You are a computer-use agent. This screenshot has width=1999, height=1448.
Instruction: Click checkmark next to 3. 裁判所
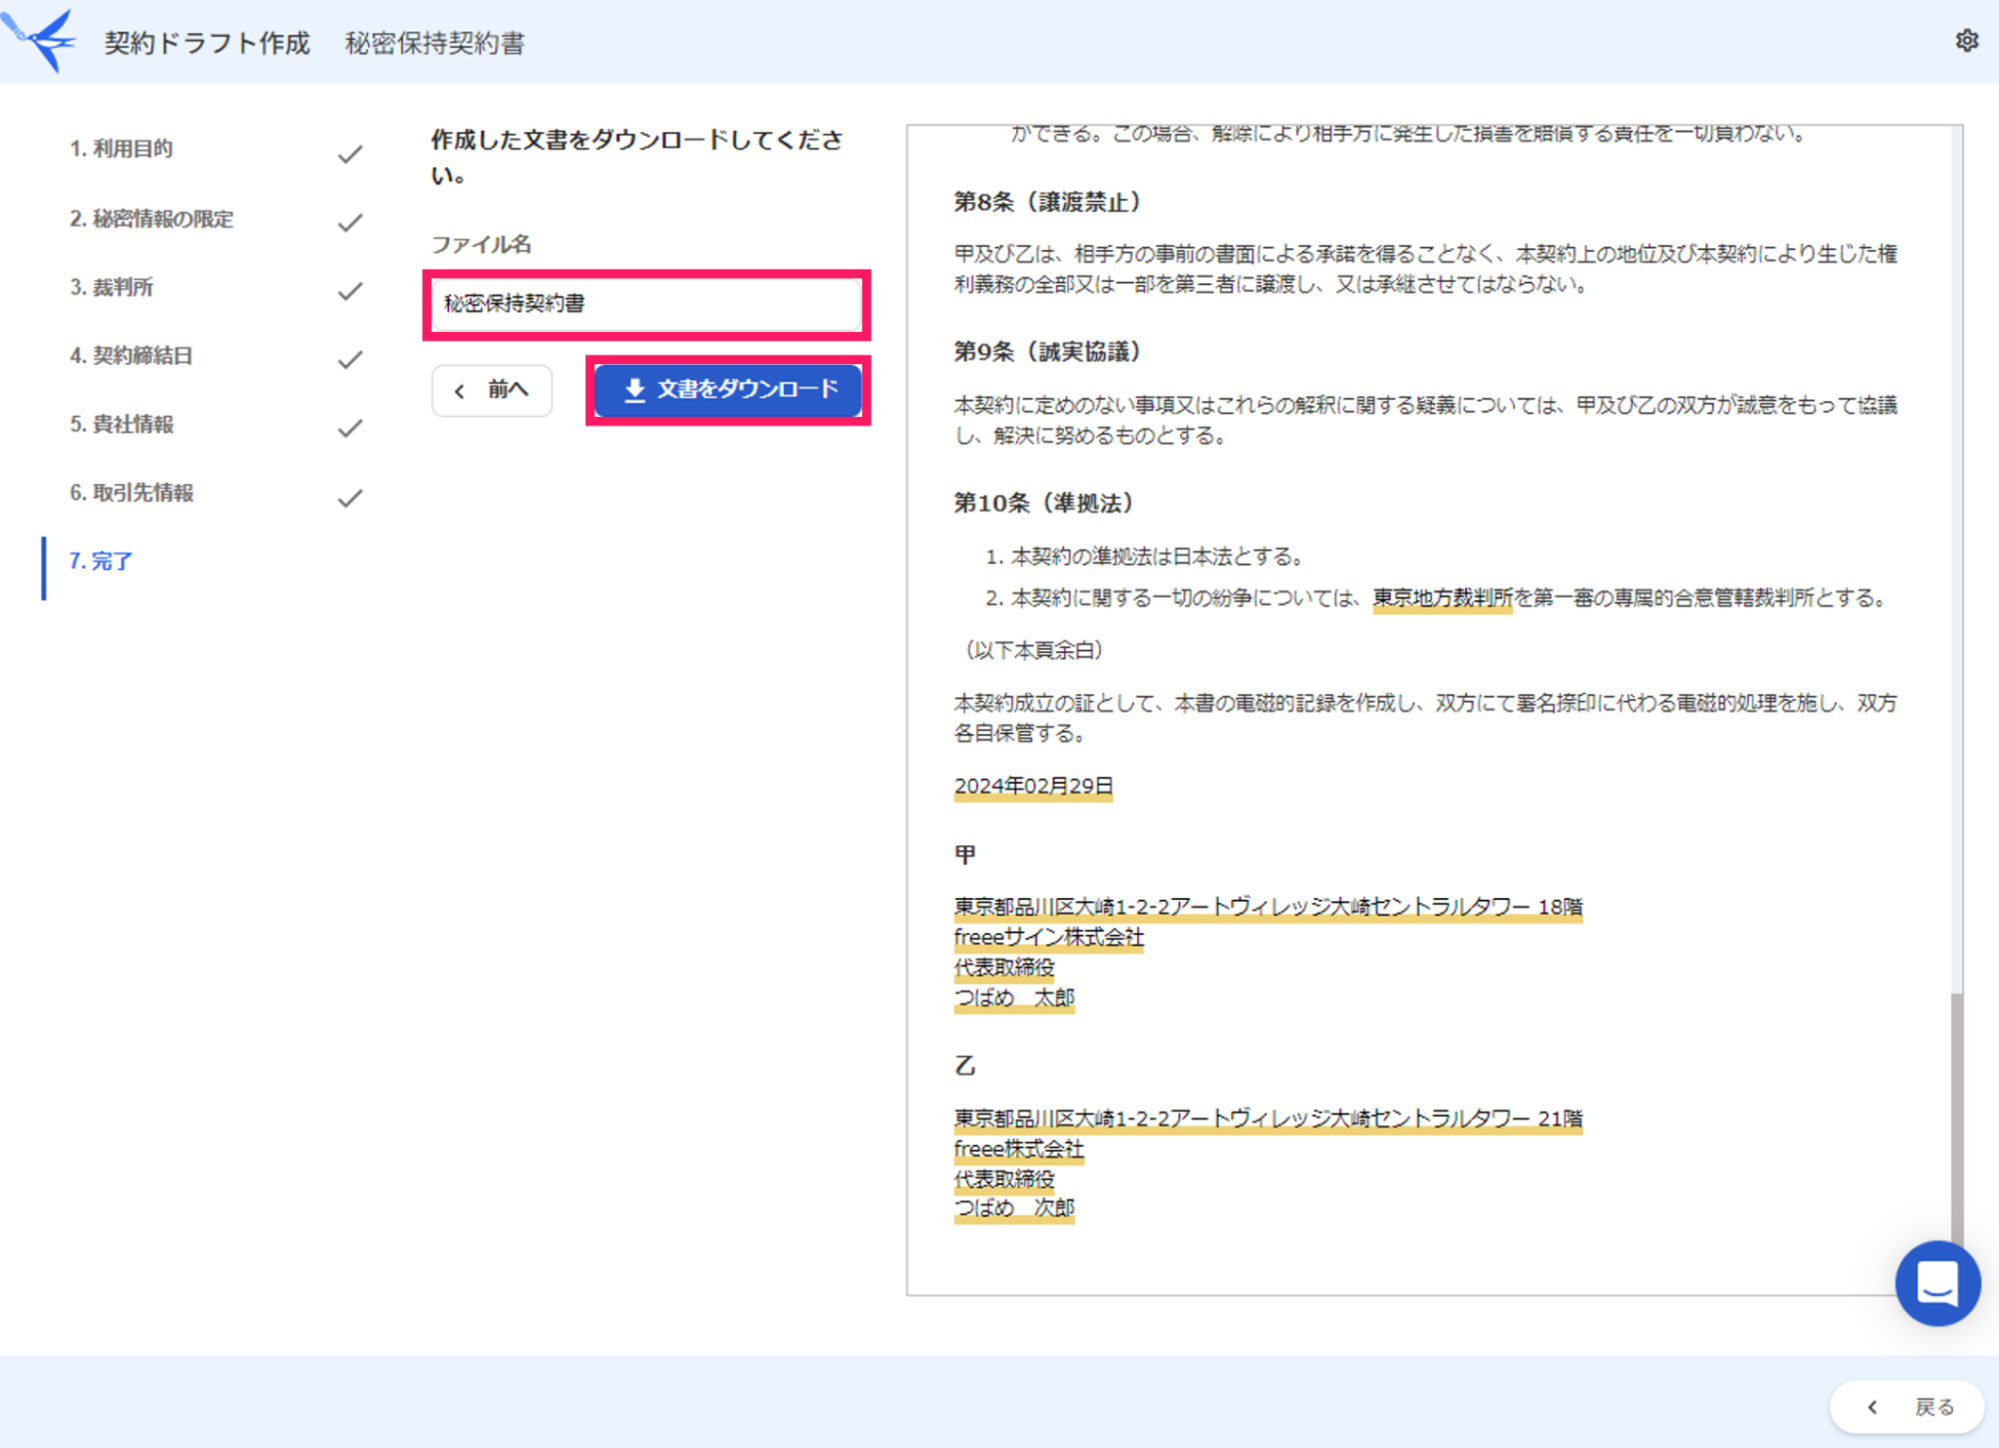(350, 291)
